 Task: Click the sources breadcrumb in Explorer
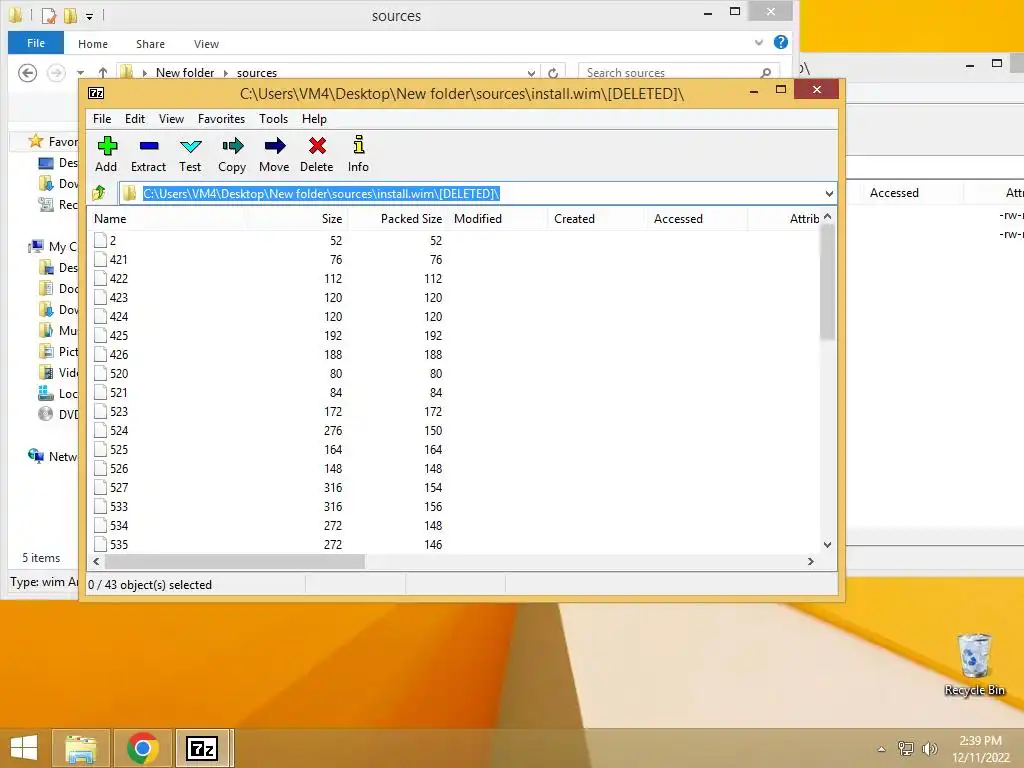pos(257,72)
